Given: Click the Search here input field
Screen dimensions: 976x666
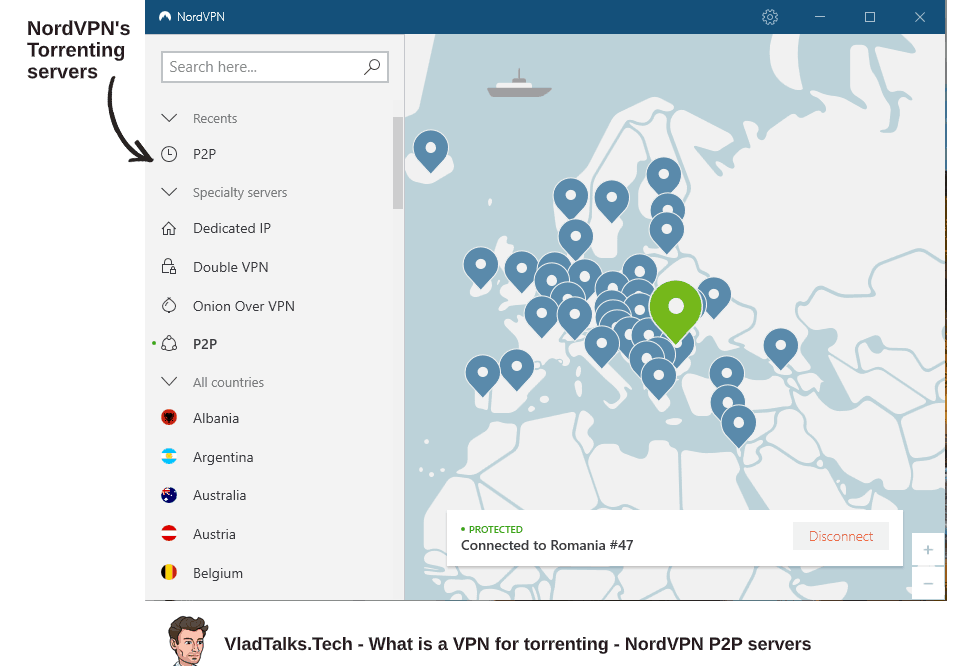Looking at the screenshot, I should click(274, 67).
